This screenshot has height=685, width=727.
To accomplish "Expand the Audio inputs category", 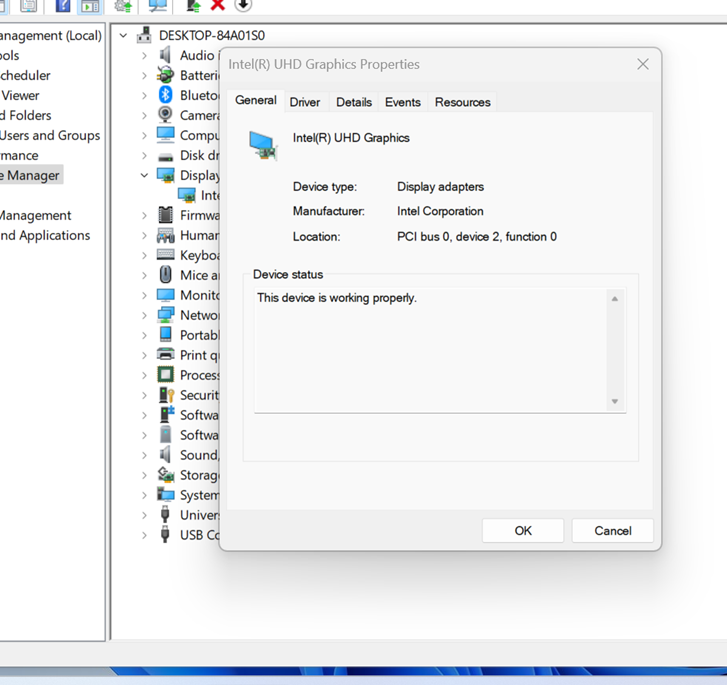I will click(x=144, y=55).
